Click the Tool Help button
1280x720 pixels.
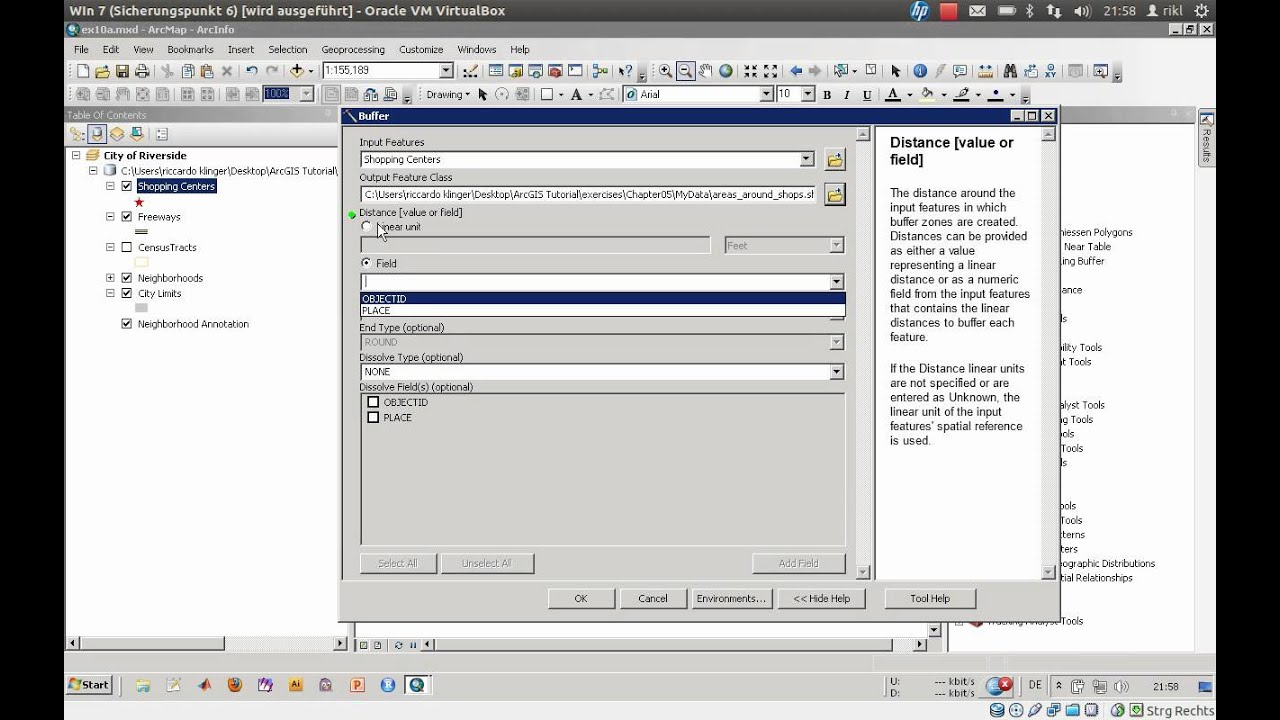tap(930, 598)
